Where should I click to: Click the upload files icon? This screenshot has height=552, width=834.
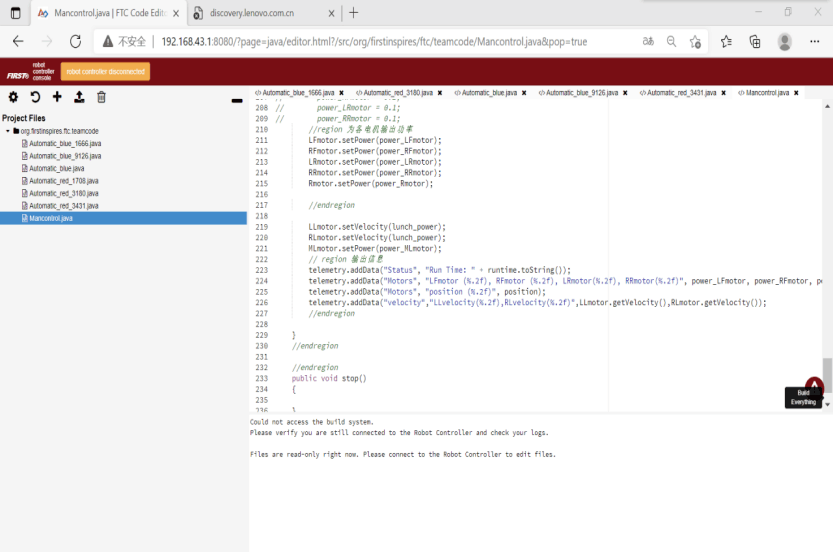click(79, 97)
